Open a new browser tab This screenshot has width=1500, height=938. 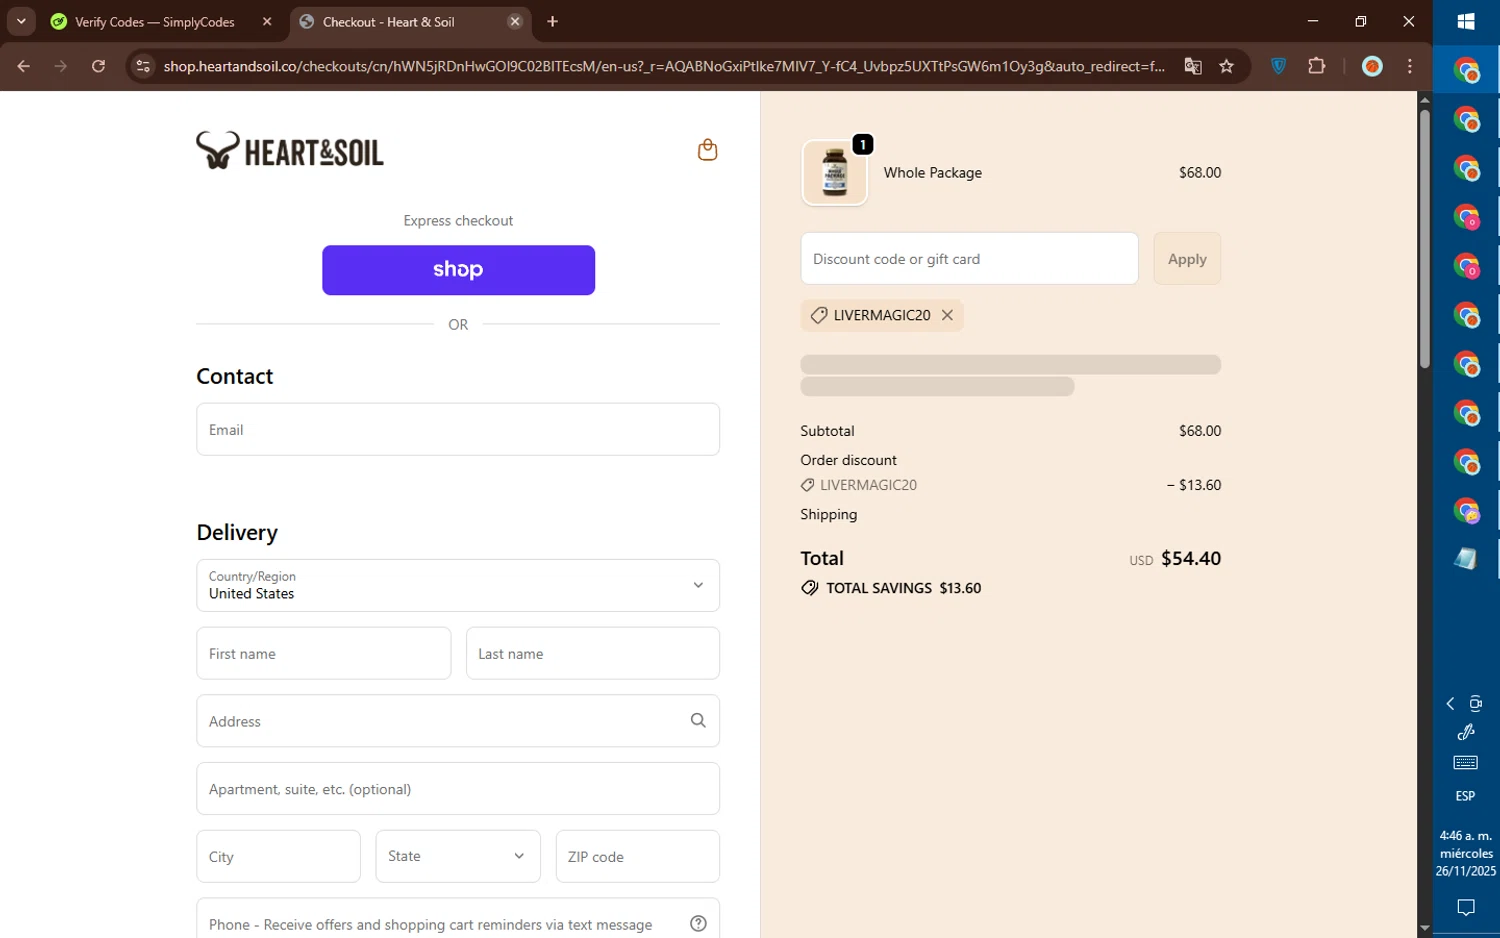pyautogui.click(x=553, y=21)
